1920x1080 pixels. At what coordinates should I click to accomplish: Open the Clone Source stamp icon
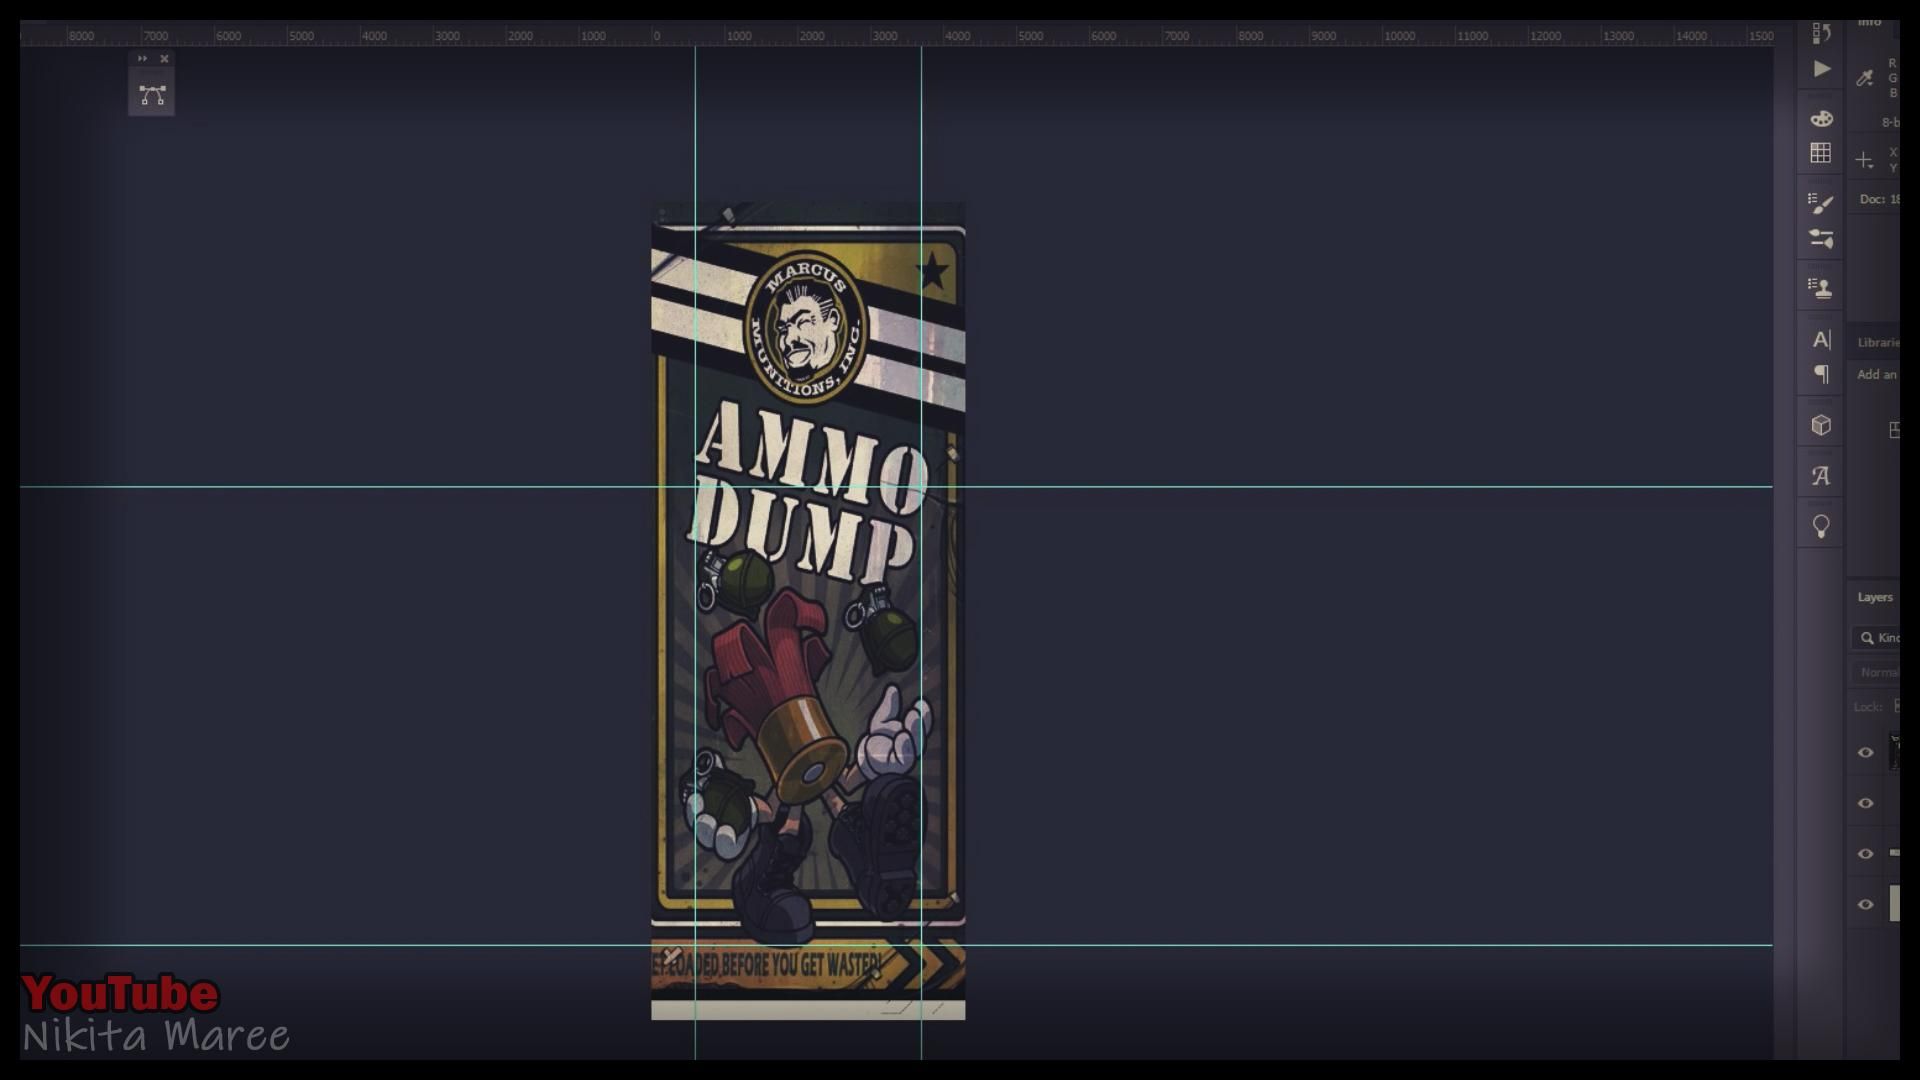coord(1821,288)
